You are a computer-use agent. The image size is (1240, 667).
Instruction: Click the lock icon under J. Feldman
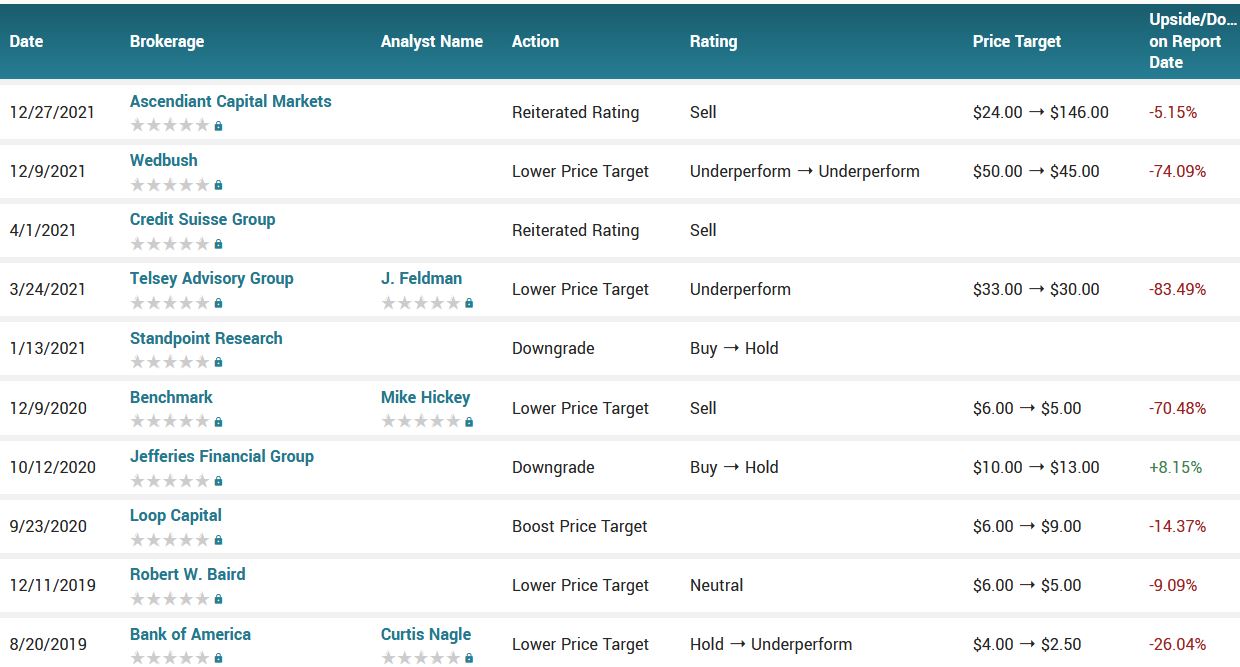click(x=469, y=303)
